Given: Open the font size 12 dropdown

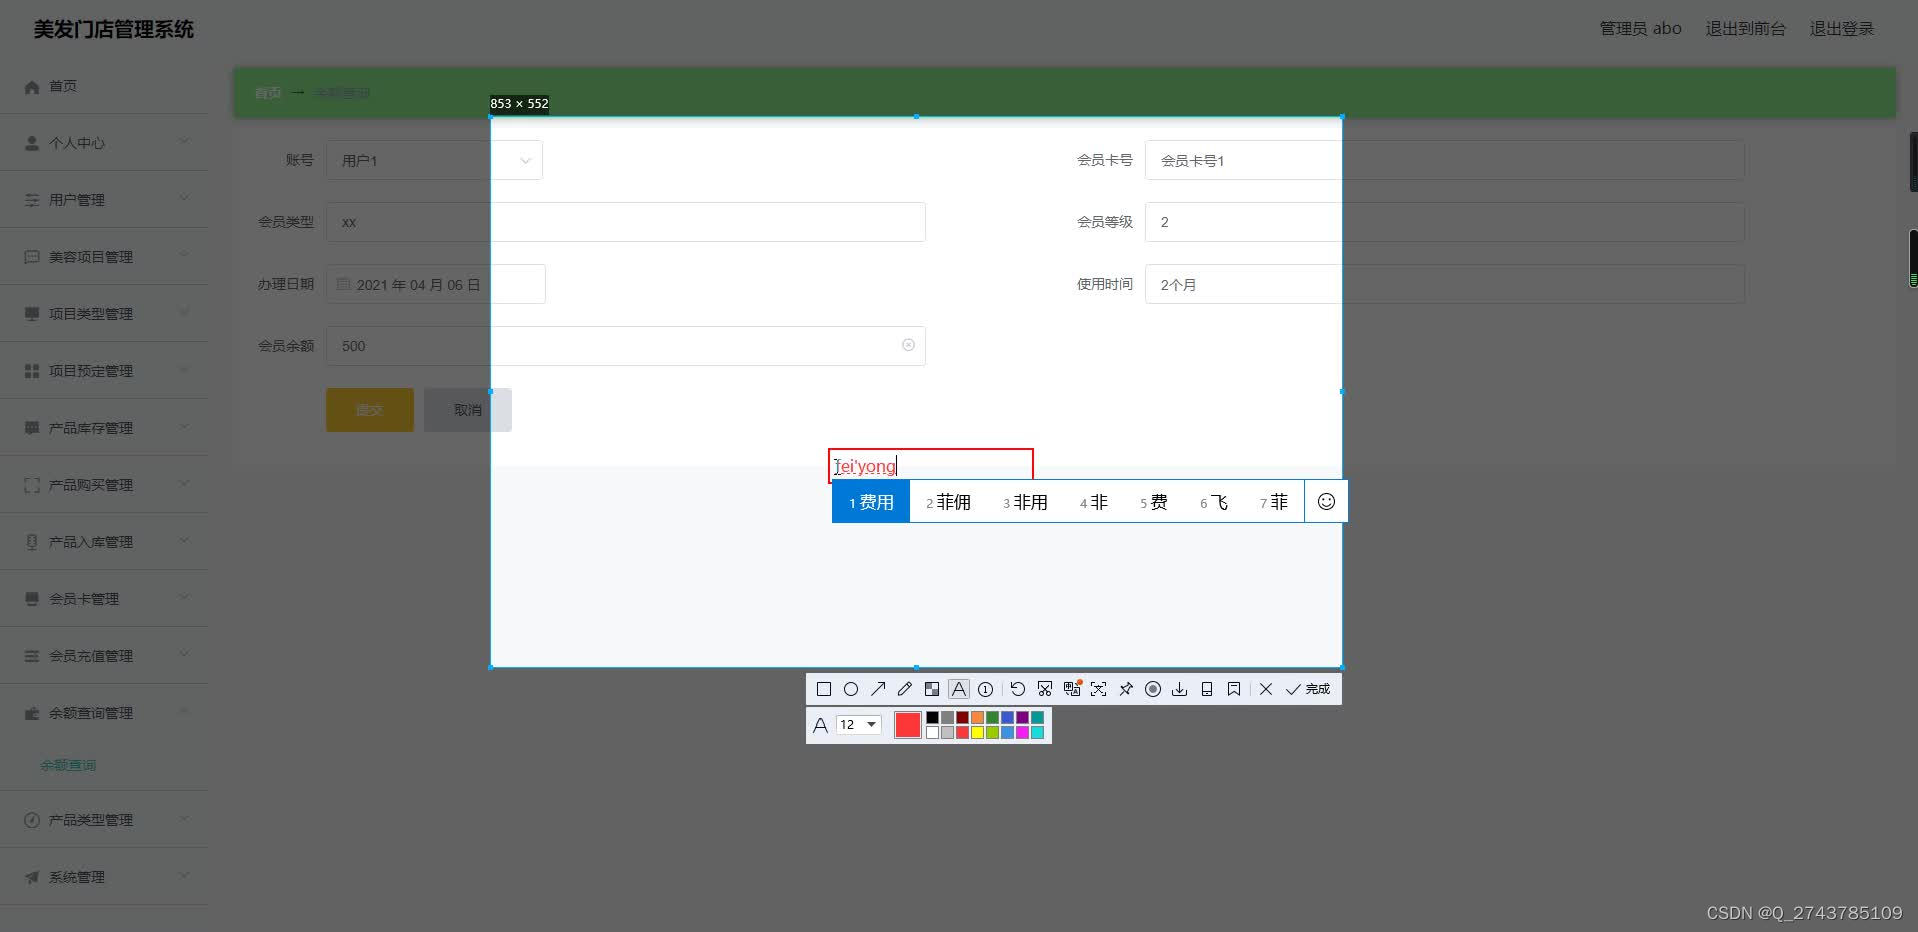Looking at the screenshot, I should [x=859, y=725].
